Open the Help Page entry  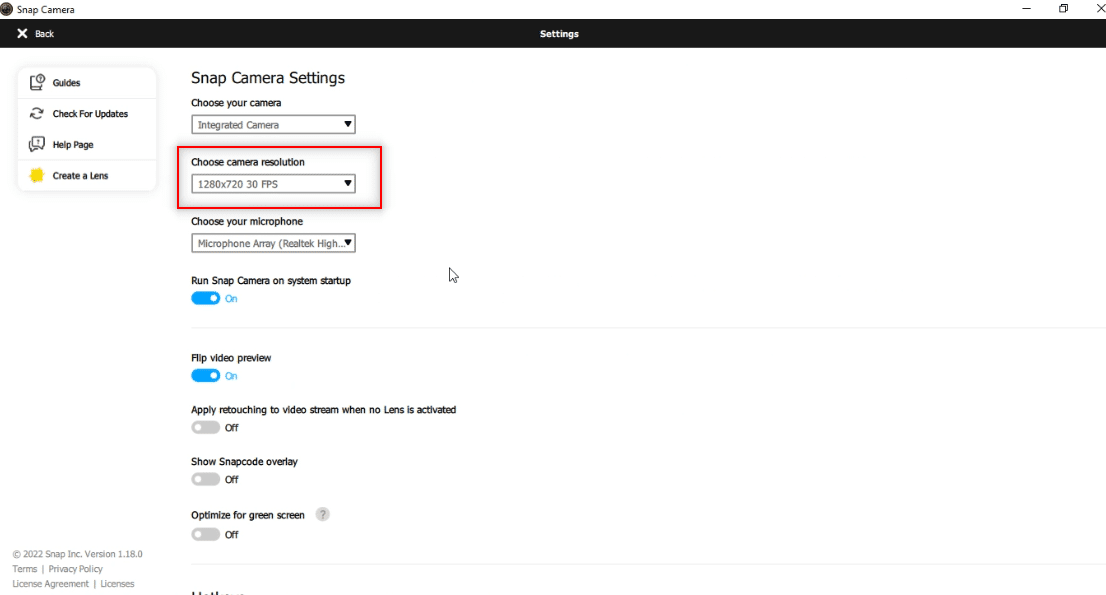pos(87,145)
